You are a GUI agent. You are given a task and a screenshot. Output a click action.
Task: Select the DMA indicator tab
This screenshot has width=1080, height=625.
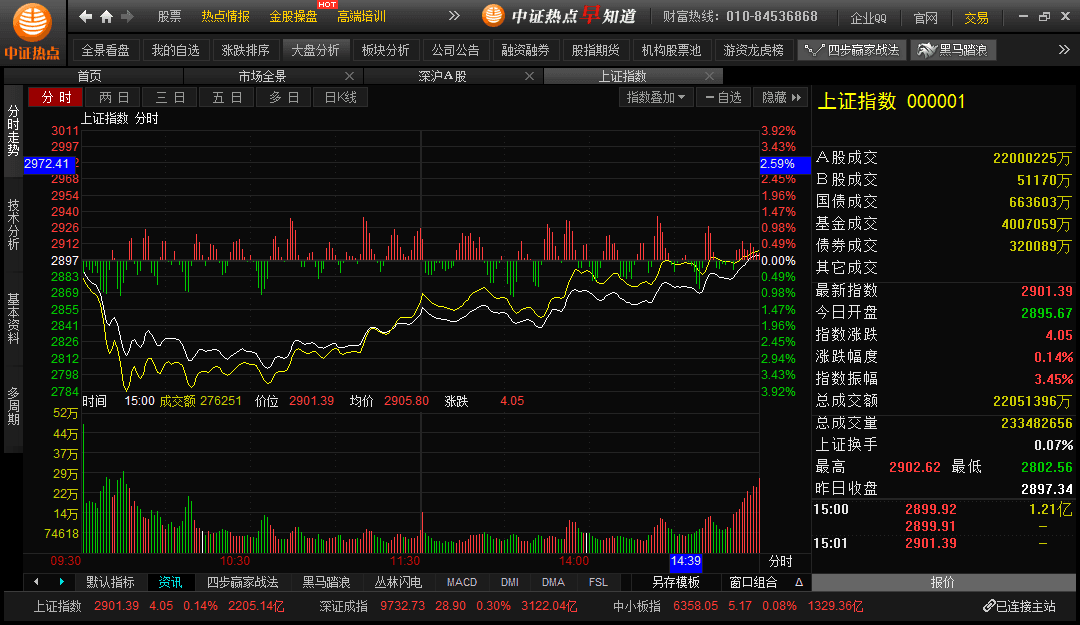(553, 582)
